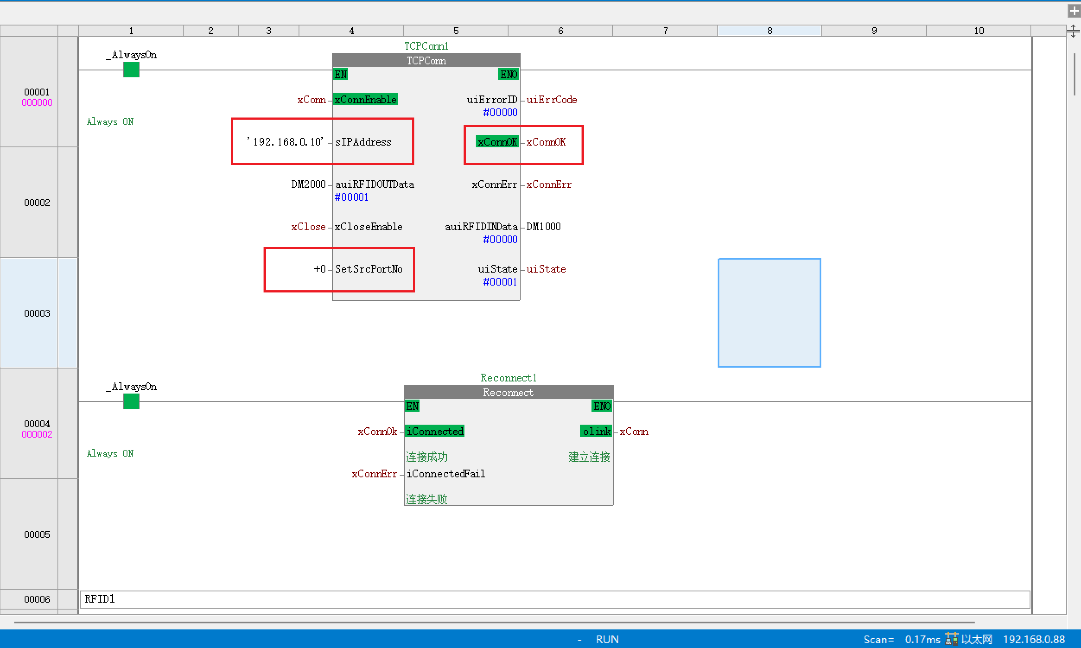Image resolution: width=1081 pixels, height=648 pixels.
Task: Click column header 5
Action: 456,30
